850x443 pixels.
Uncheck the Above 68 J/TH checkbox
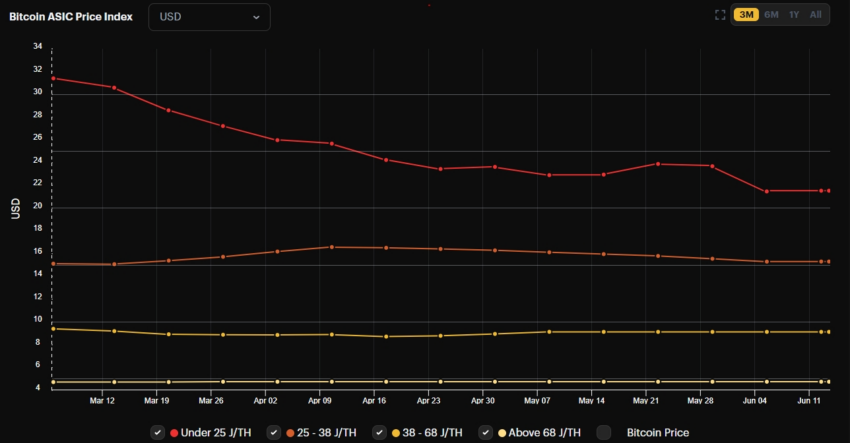tap(485, 432)
